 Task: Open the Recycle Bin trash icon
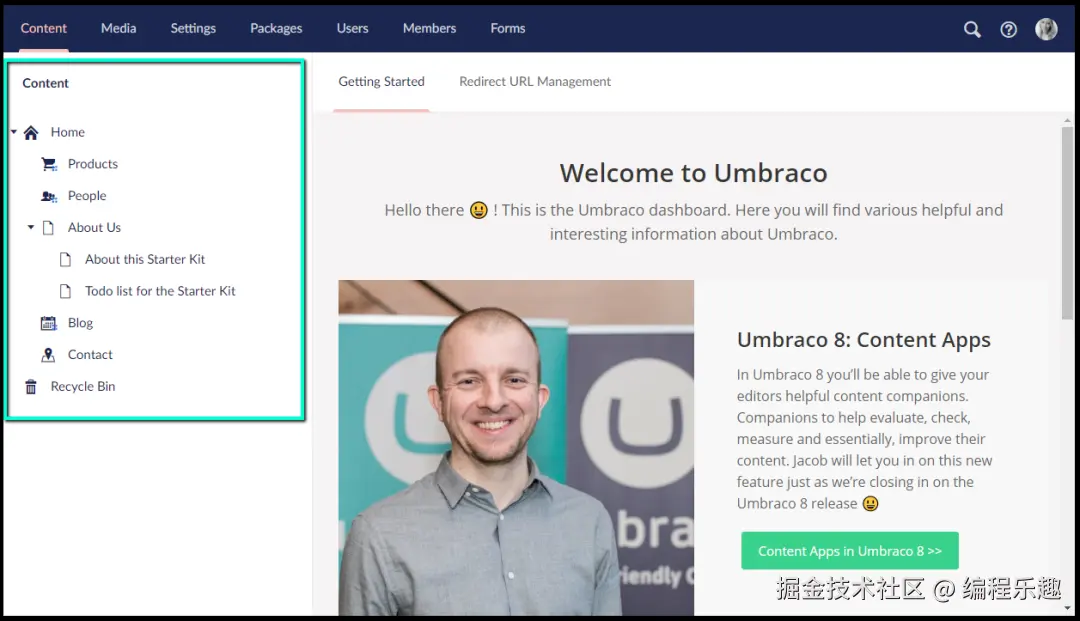(x=31, y=387)
